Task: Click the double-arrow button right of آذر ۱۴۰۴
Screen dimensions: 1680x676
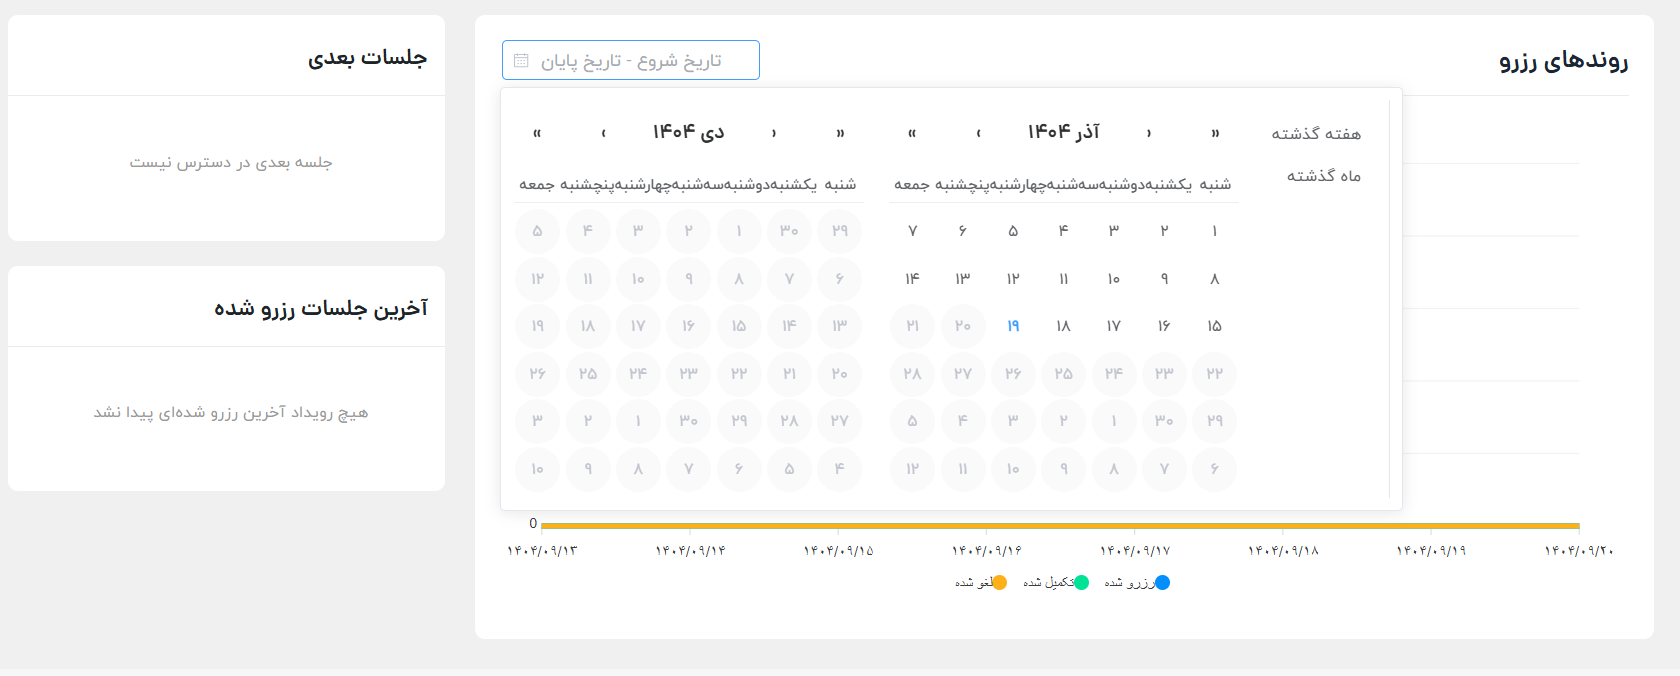Action: pos(1215,133)
